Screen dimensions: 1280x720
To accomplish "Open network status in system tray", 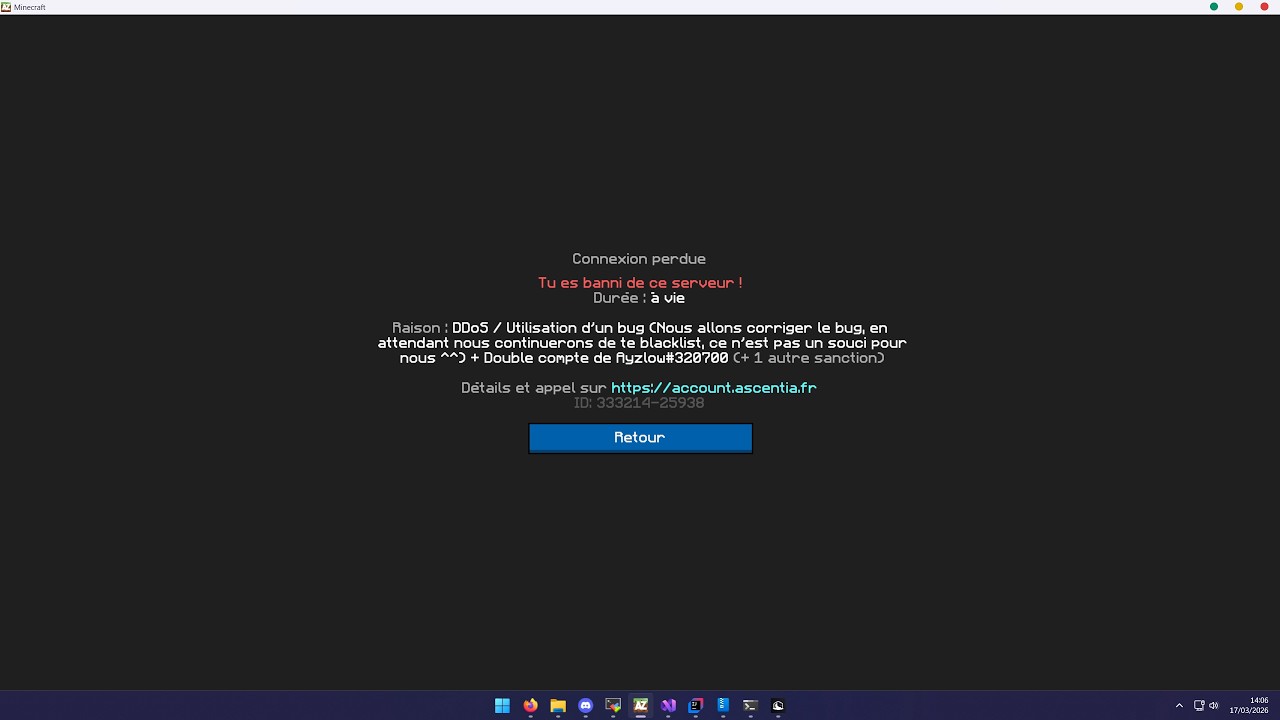I will point(1199,705).
